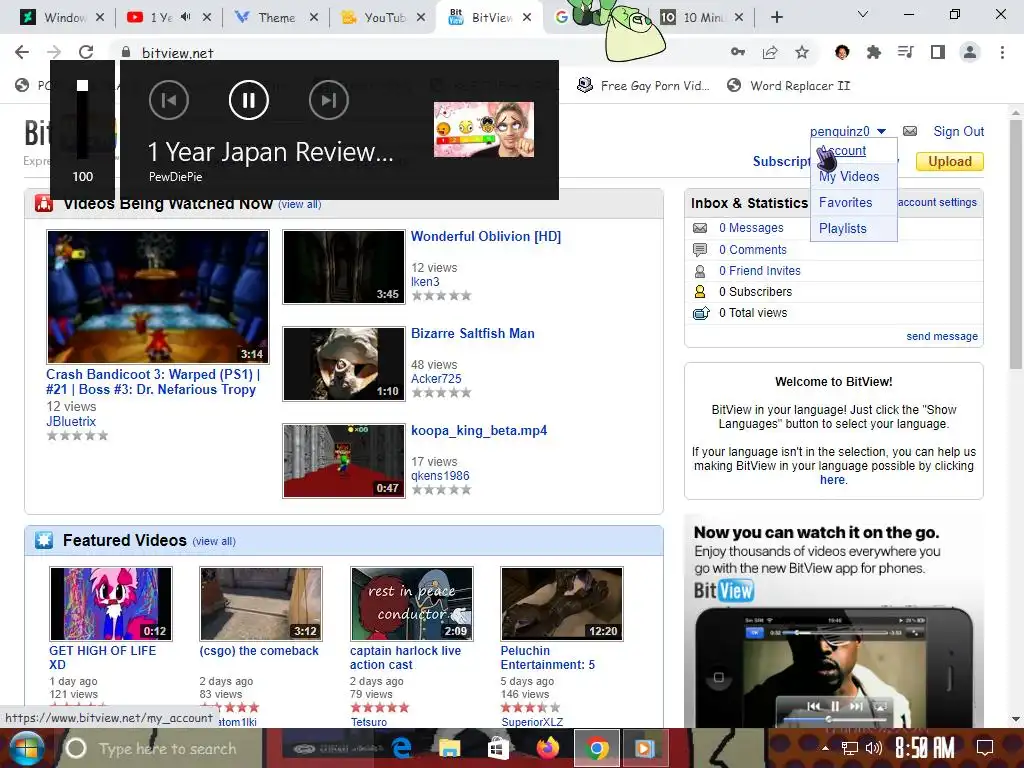
Task: Open 0 Messages in Inbox & Statistics
Action: coord(751,228)
